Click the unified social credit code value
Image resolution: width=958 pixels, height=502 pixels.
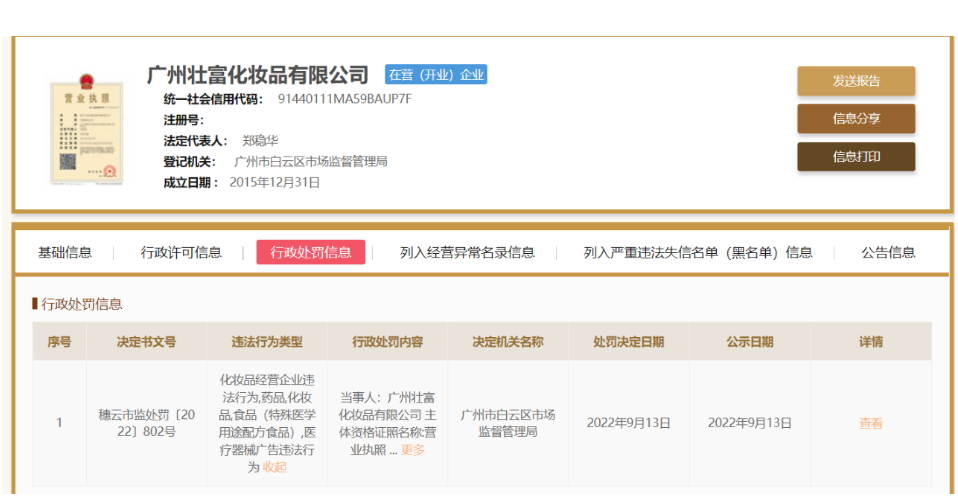click(344, 99)
